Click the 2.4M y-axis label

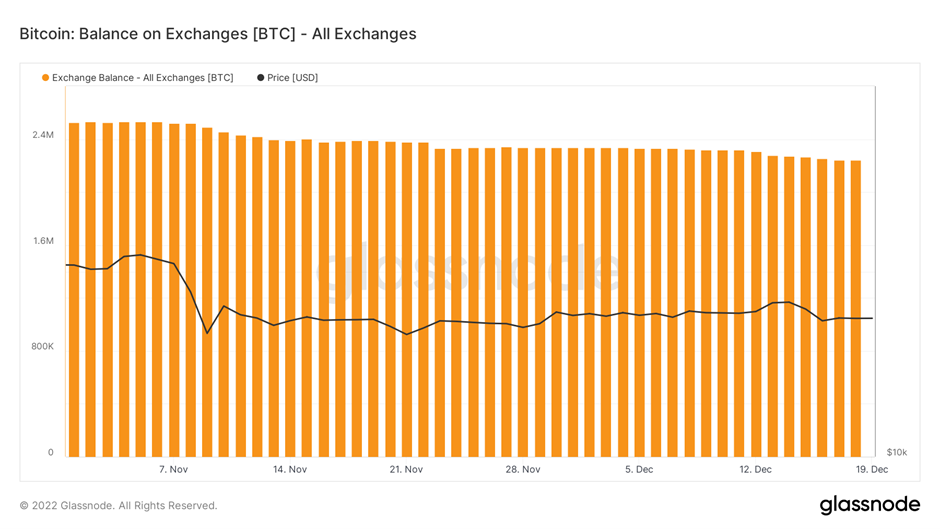[x=43, y=135]
